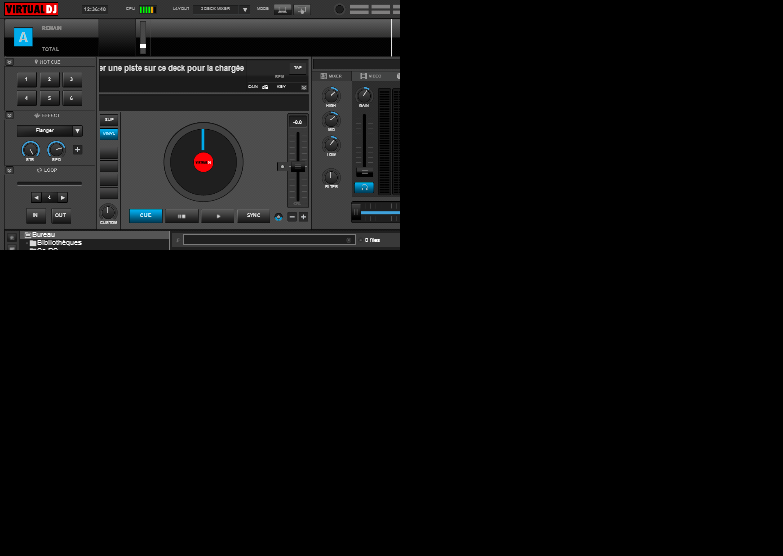Image resolution: width=783 pixels, height=556 pixels.
Task: Collapse the Effects panel icon
Action: [x=9, y=115]
